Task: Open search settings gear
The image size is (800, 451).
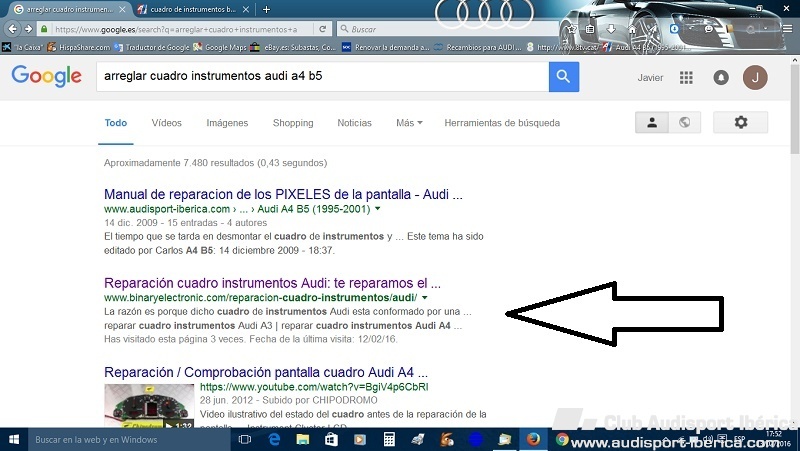Action: (741, 123)
